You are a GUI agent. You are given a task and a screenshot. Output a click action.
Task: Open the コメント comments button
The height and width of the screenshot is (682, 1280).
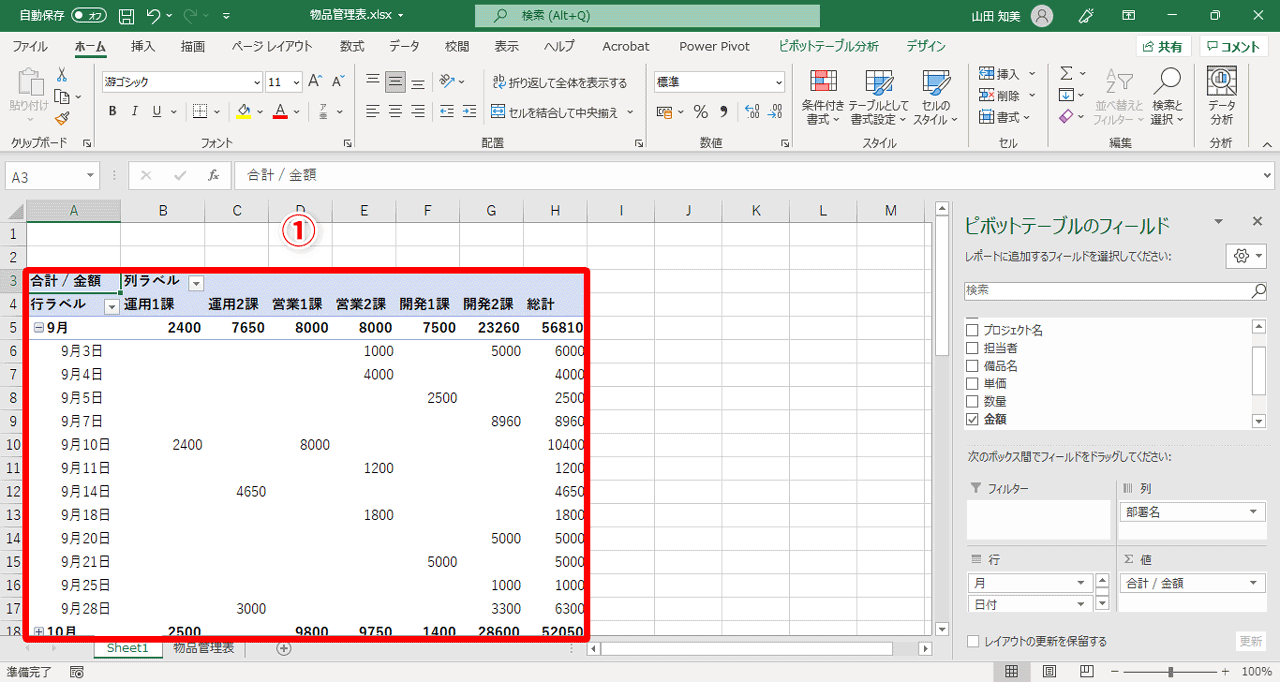pos(1234,47)
